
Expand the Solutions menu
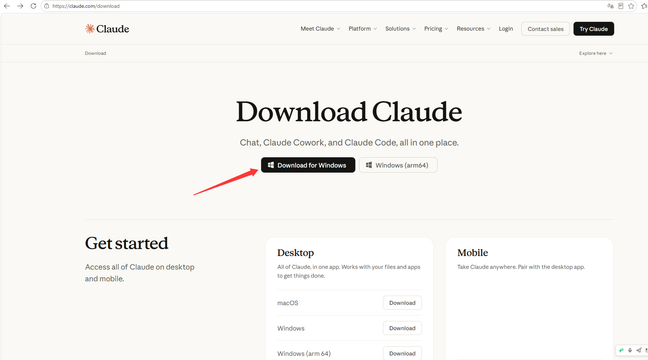tap(400, 29)
